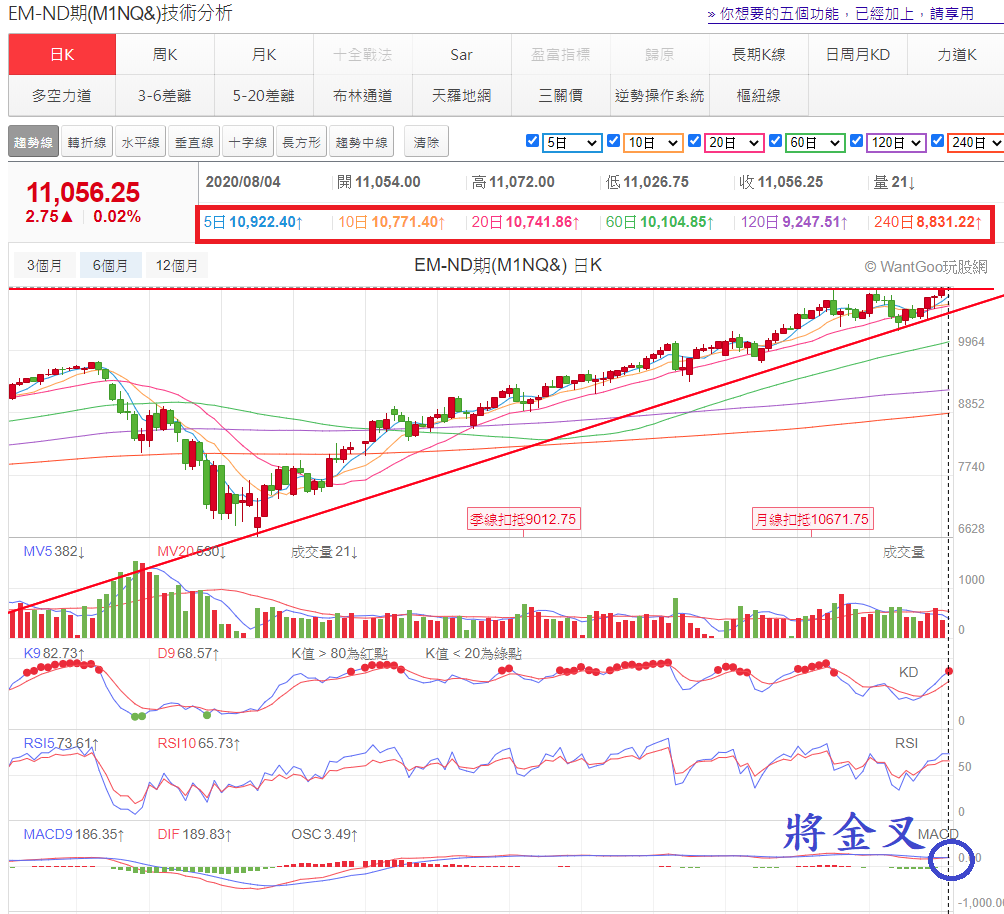Image resolution: width=1004 pixels, height=914 pixels.
Task: Open the 日周月KD tab
Action: (858, 54)
